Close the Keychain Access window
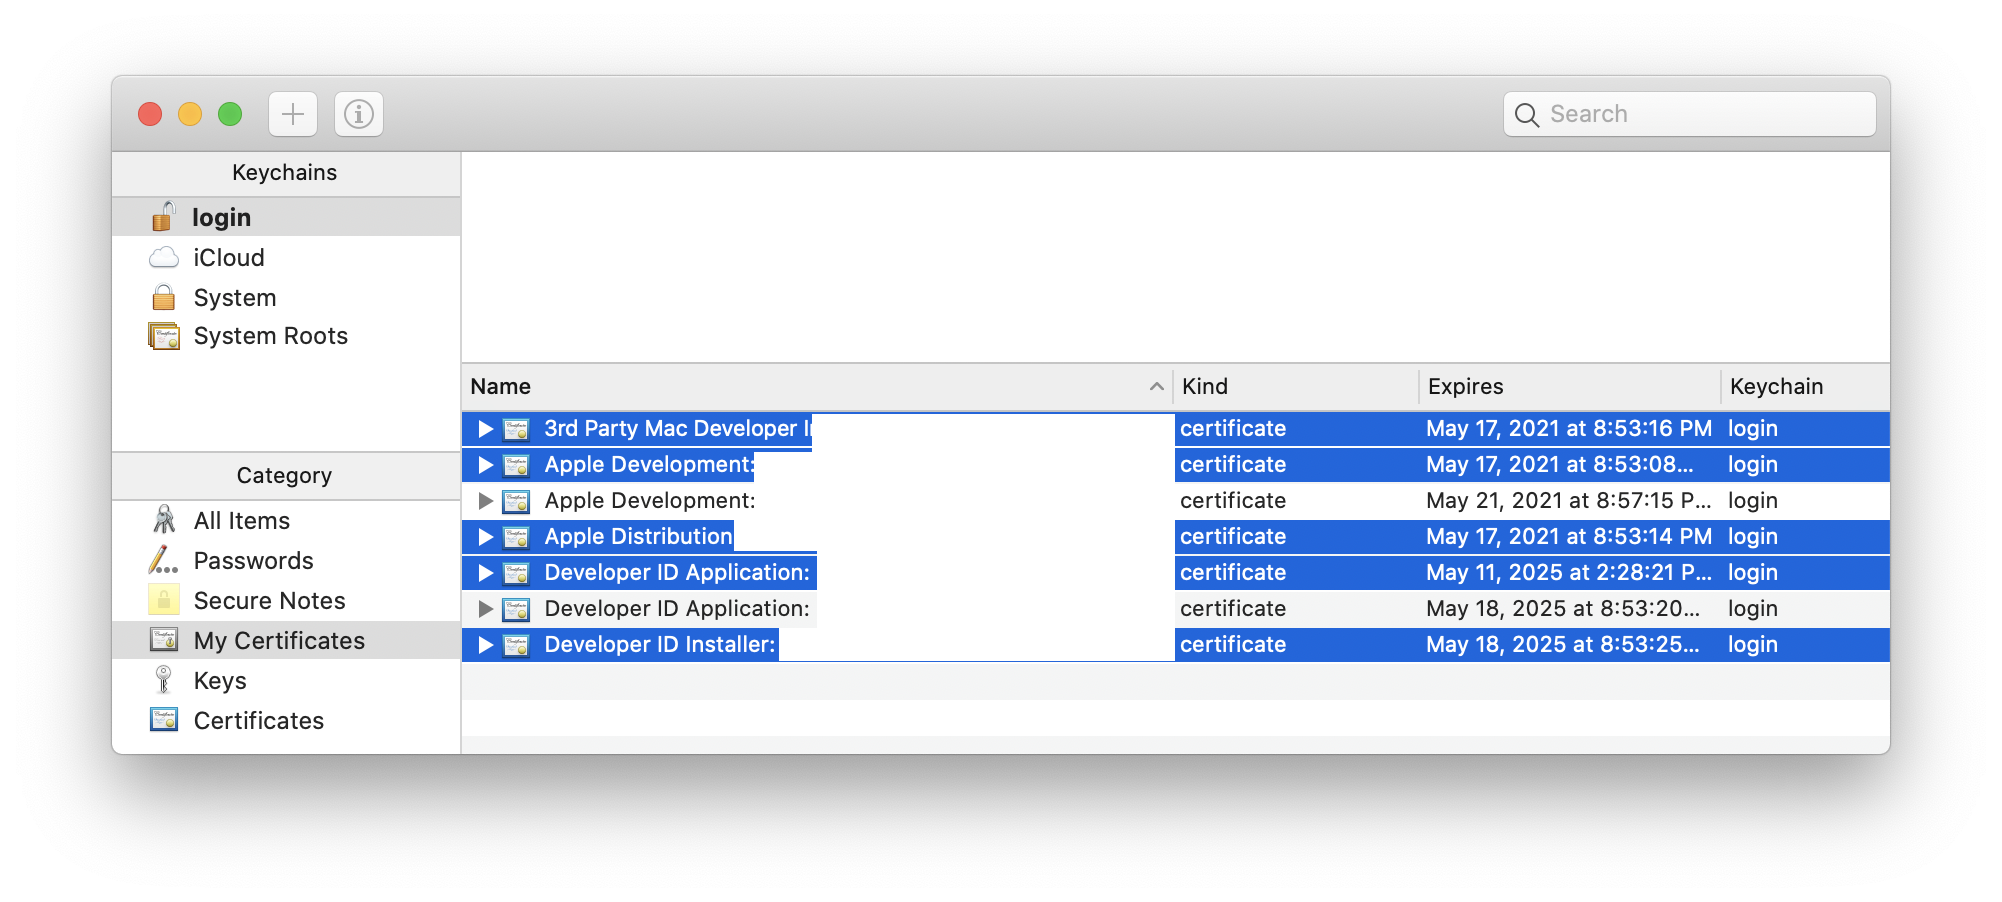Image resolution: width=2002 pixels, height=902 pixels. (x=150, y=114)
